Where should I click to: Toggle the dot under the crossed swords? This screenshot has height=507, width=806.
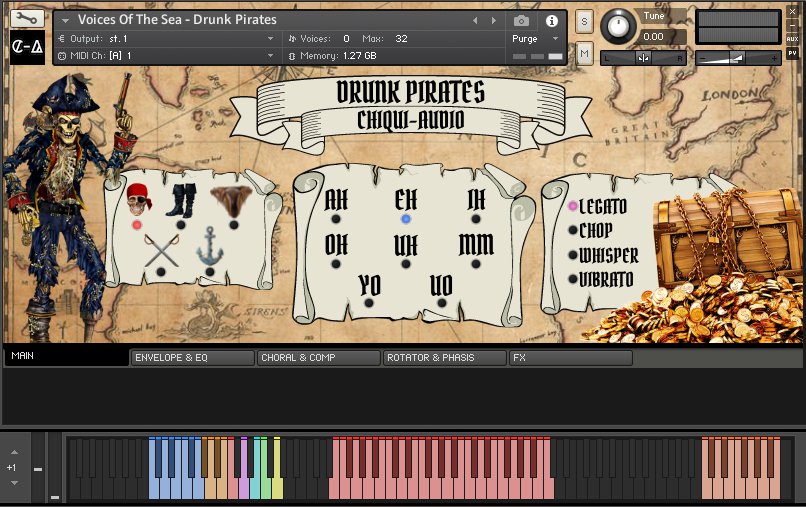click(x=161, y=271)
